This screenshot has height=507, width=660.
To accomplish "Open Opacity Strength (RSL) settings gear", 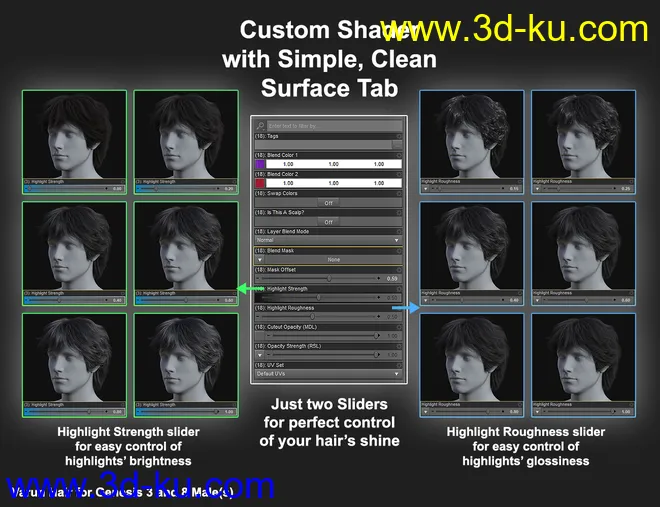I will point(399,346).
